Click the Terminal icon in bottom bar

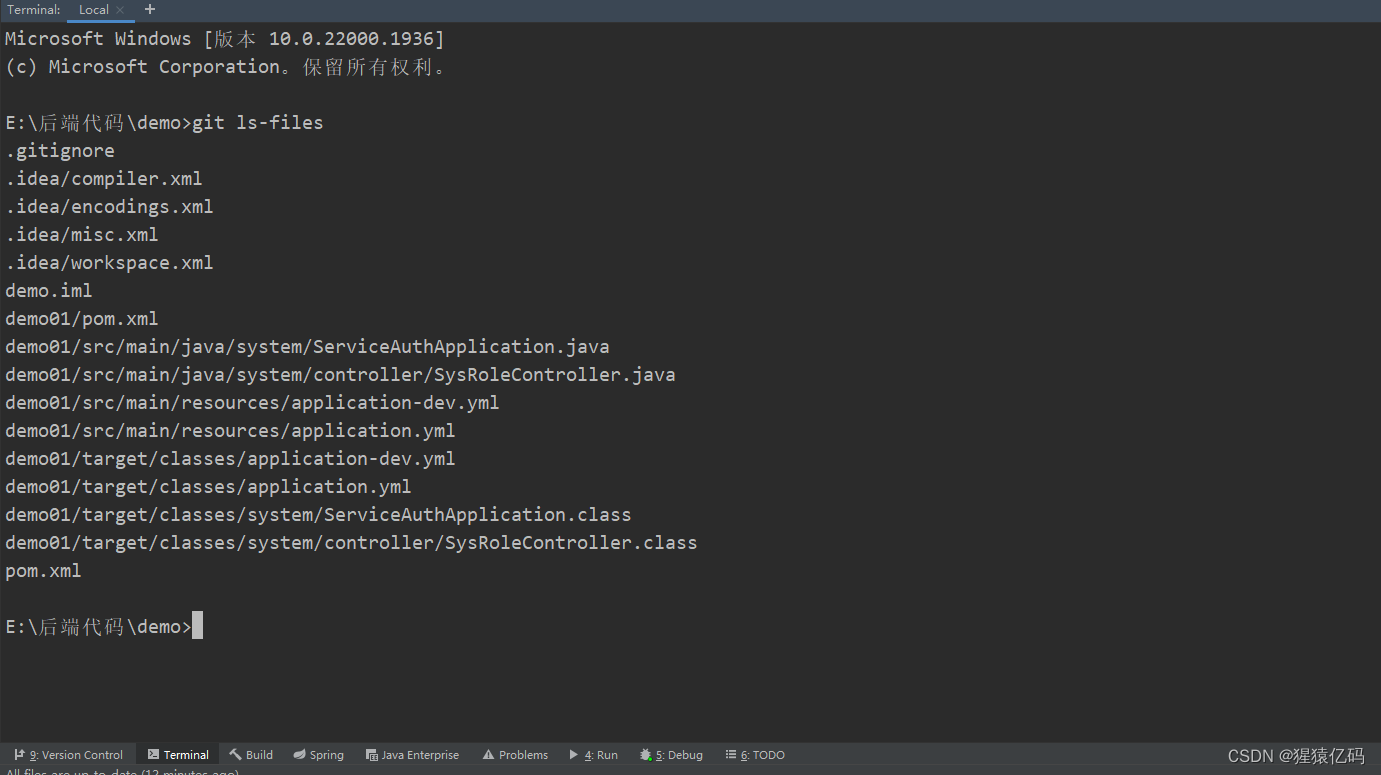click(153, 755)
